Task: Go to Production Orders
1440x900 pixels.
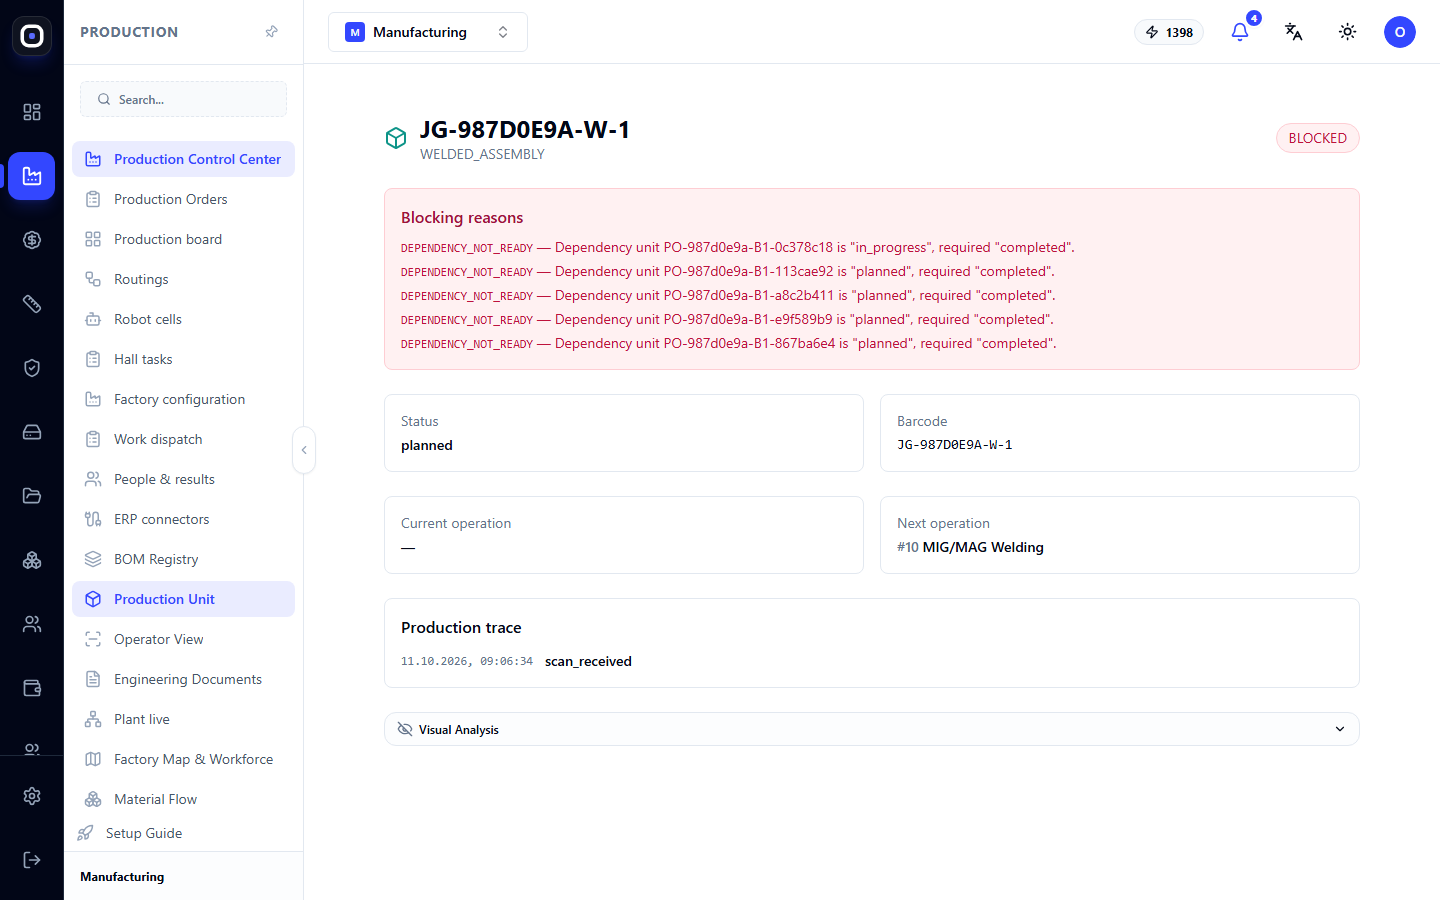Action: (x=183, y=199)
